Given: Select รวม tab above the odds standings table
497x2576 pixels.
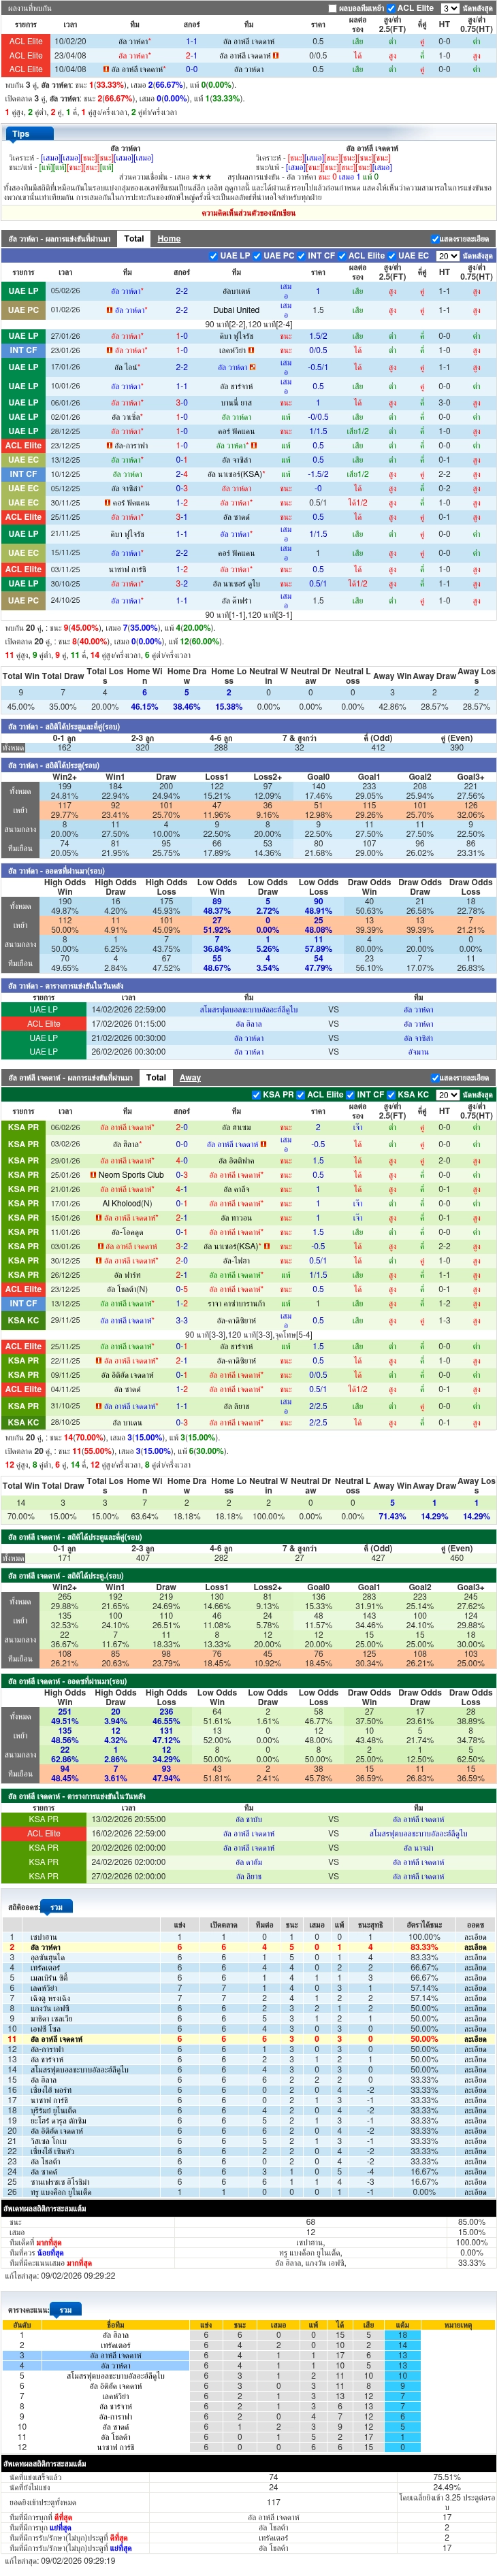Looking at the screenshot, I should tap(57, 1906).
